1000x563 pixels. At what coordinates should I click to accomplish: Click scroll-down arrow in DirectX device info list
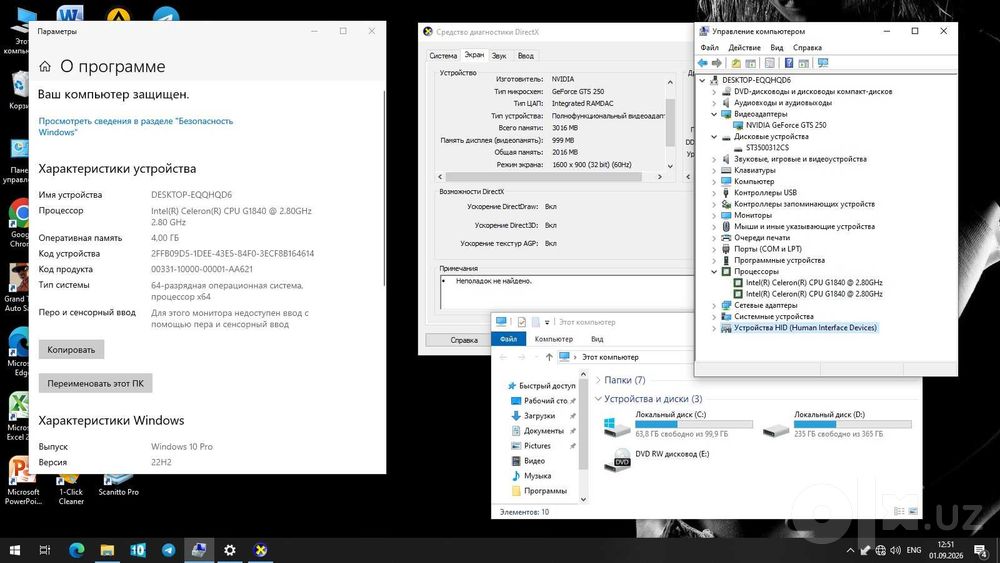(670, 166)
